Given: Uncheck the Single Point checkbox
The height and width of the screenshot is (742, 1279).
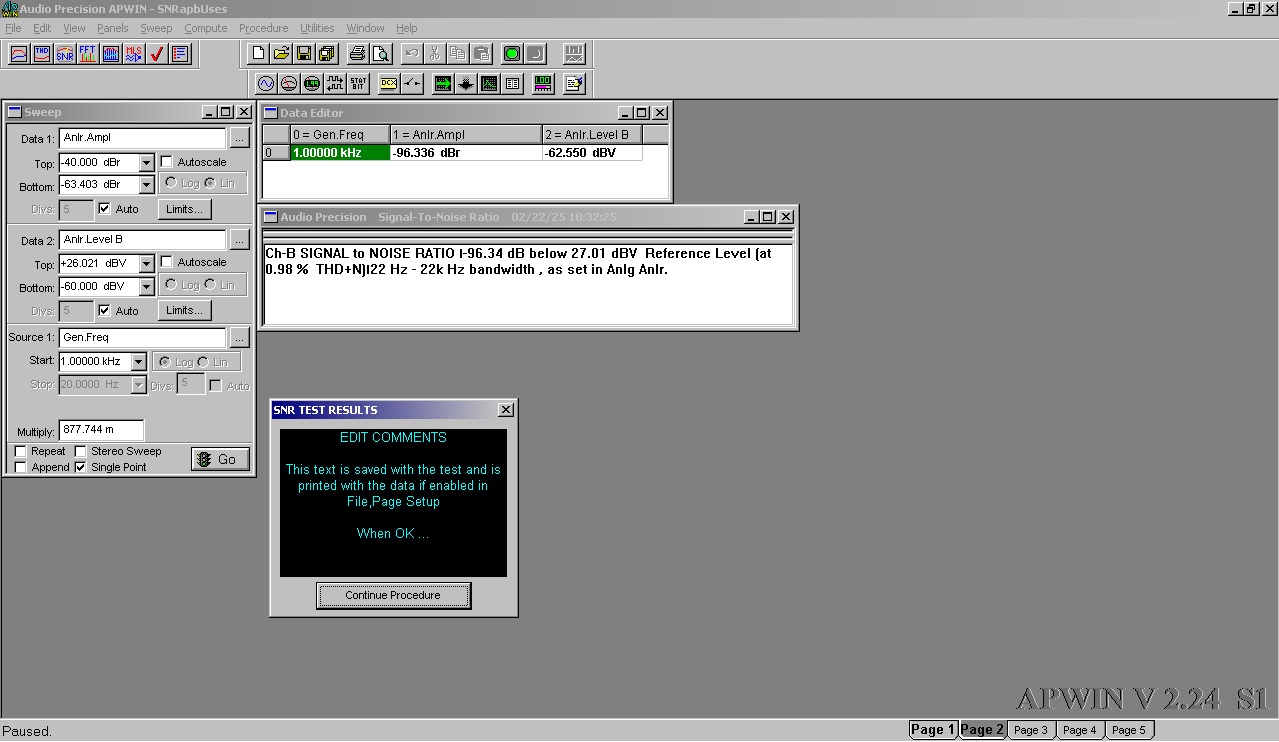Looking at the screenshot, I should click(81, 467).
